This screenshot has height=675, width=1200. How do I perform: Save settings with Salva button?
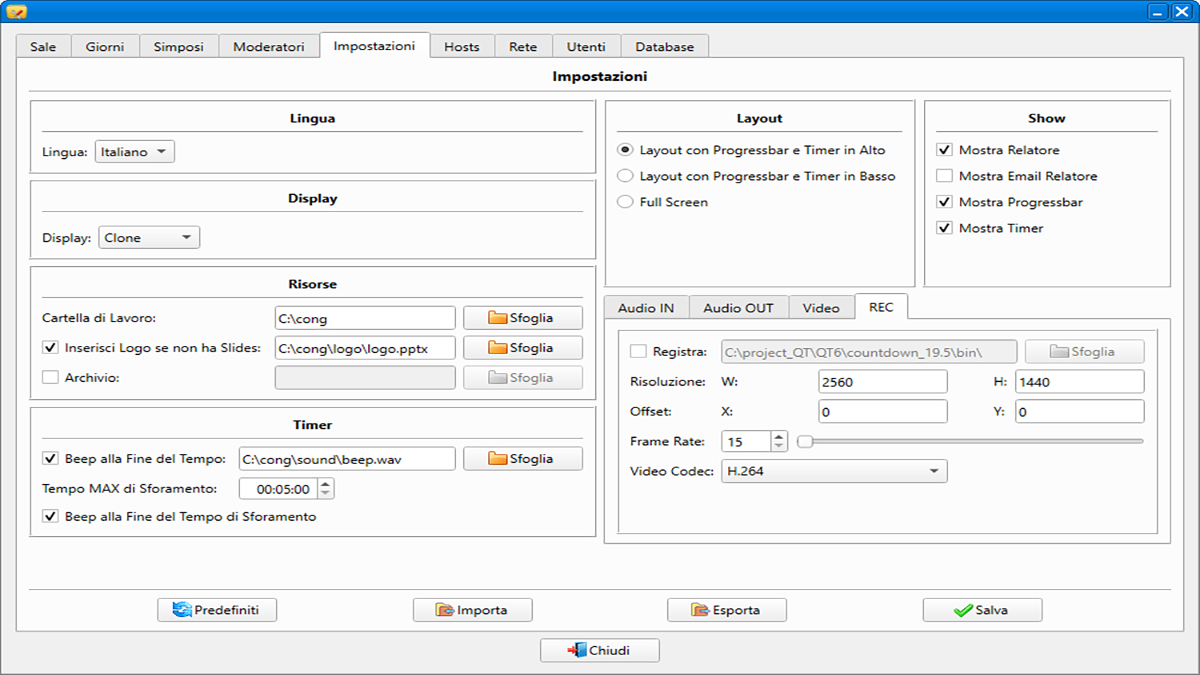coord(983,610)
